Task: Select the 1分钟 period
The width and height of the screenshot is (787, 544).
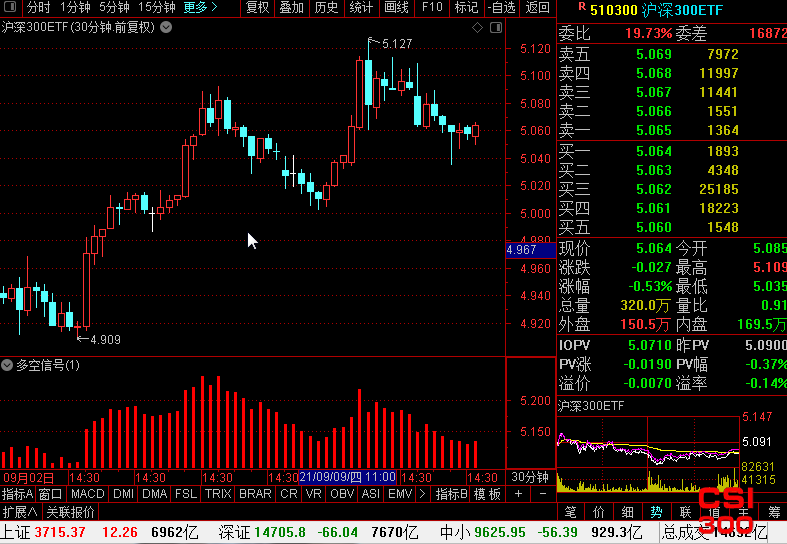Action: point(75,7)
